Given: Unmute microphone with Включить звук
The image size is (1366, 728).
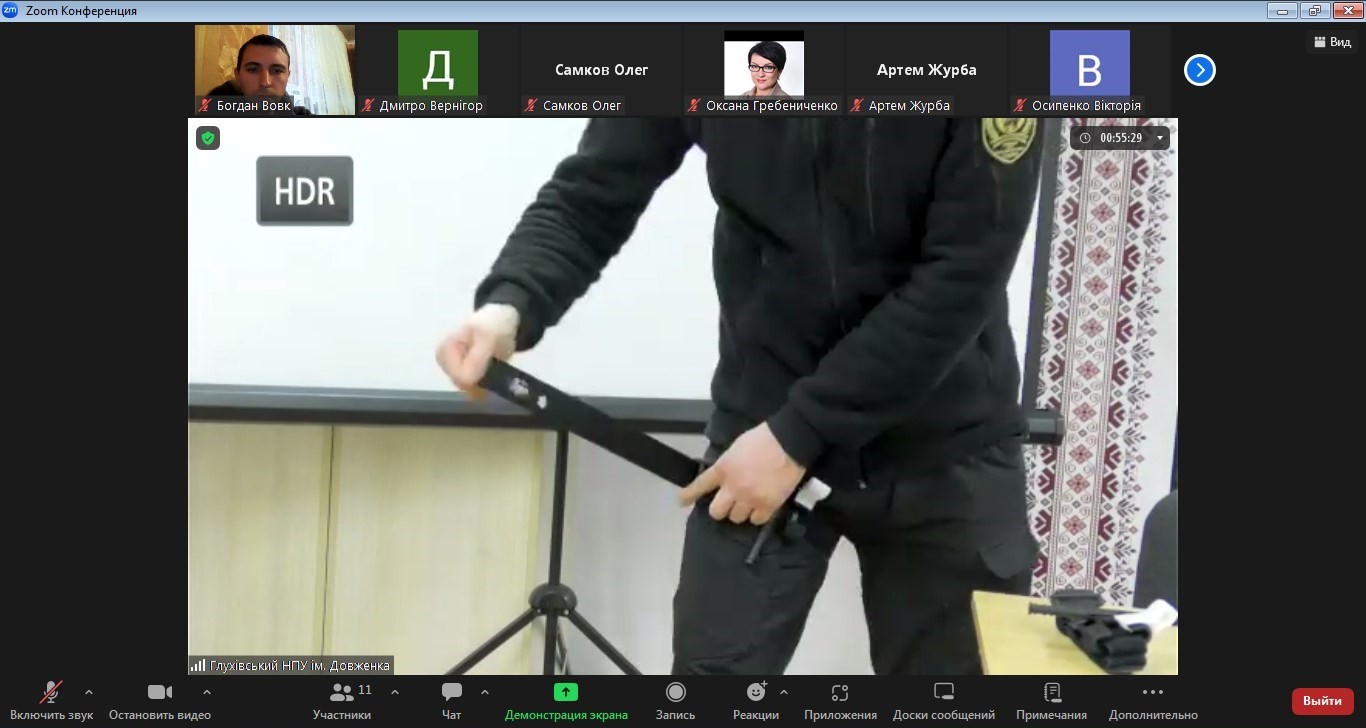Looking at the screenshot, I should click(x=51, y=700).
